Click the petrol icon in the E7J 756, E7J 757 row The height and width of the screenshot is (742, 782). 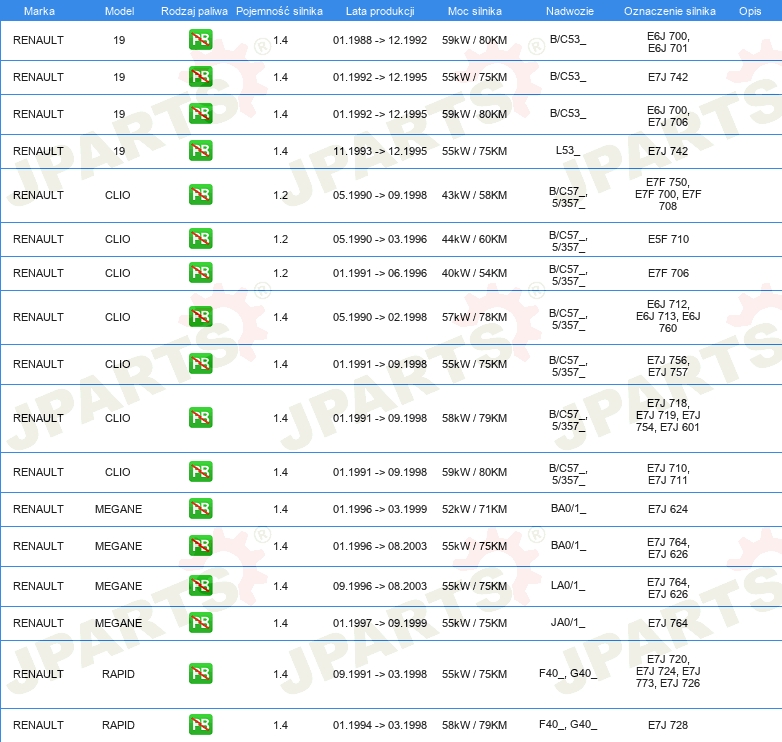[x=200, y=364]
